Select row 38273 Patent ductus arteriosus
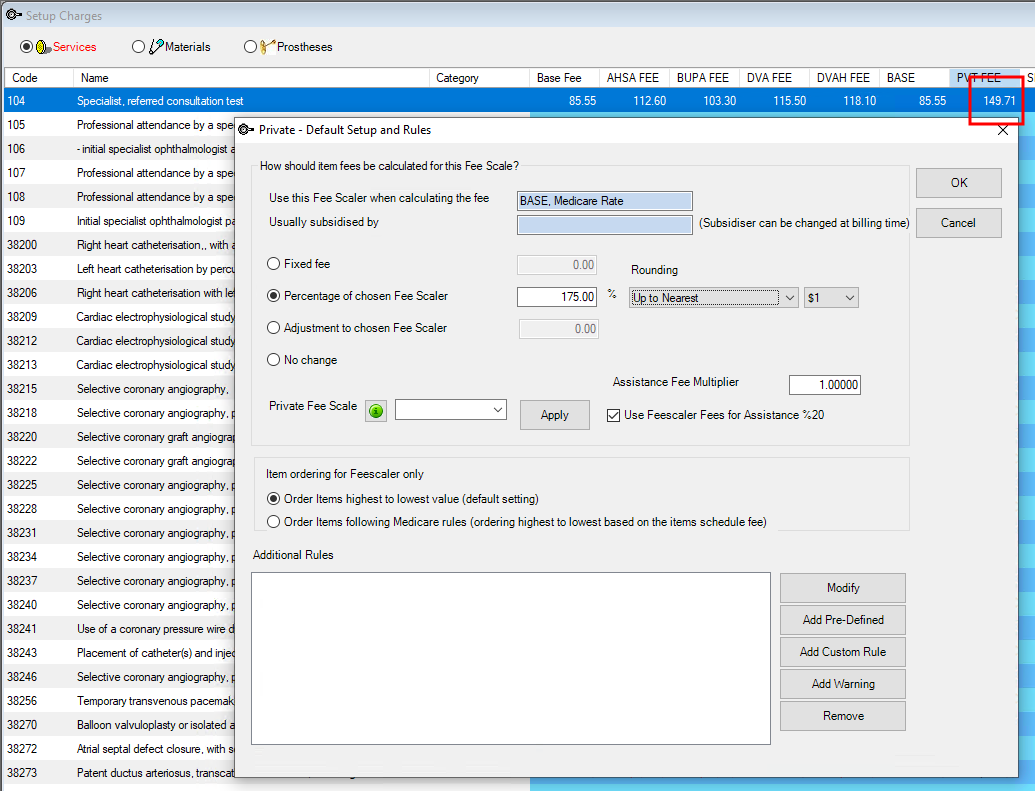This screenshot has width=1035, height=791. point(119,773)
